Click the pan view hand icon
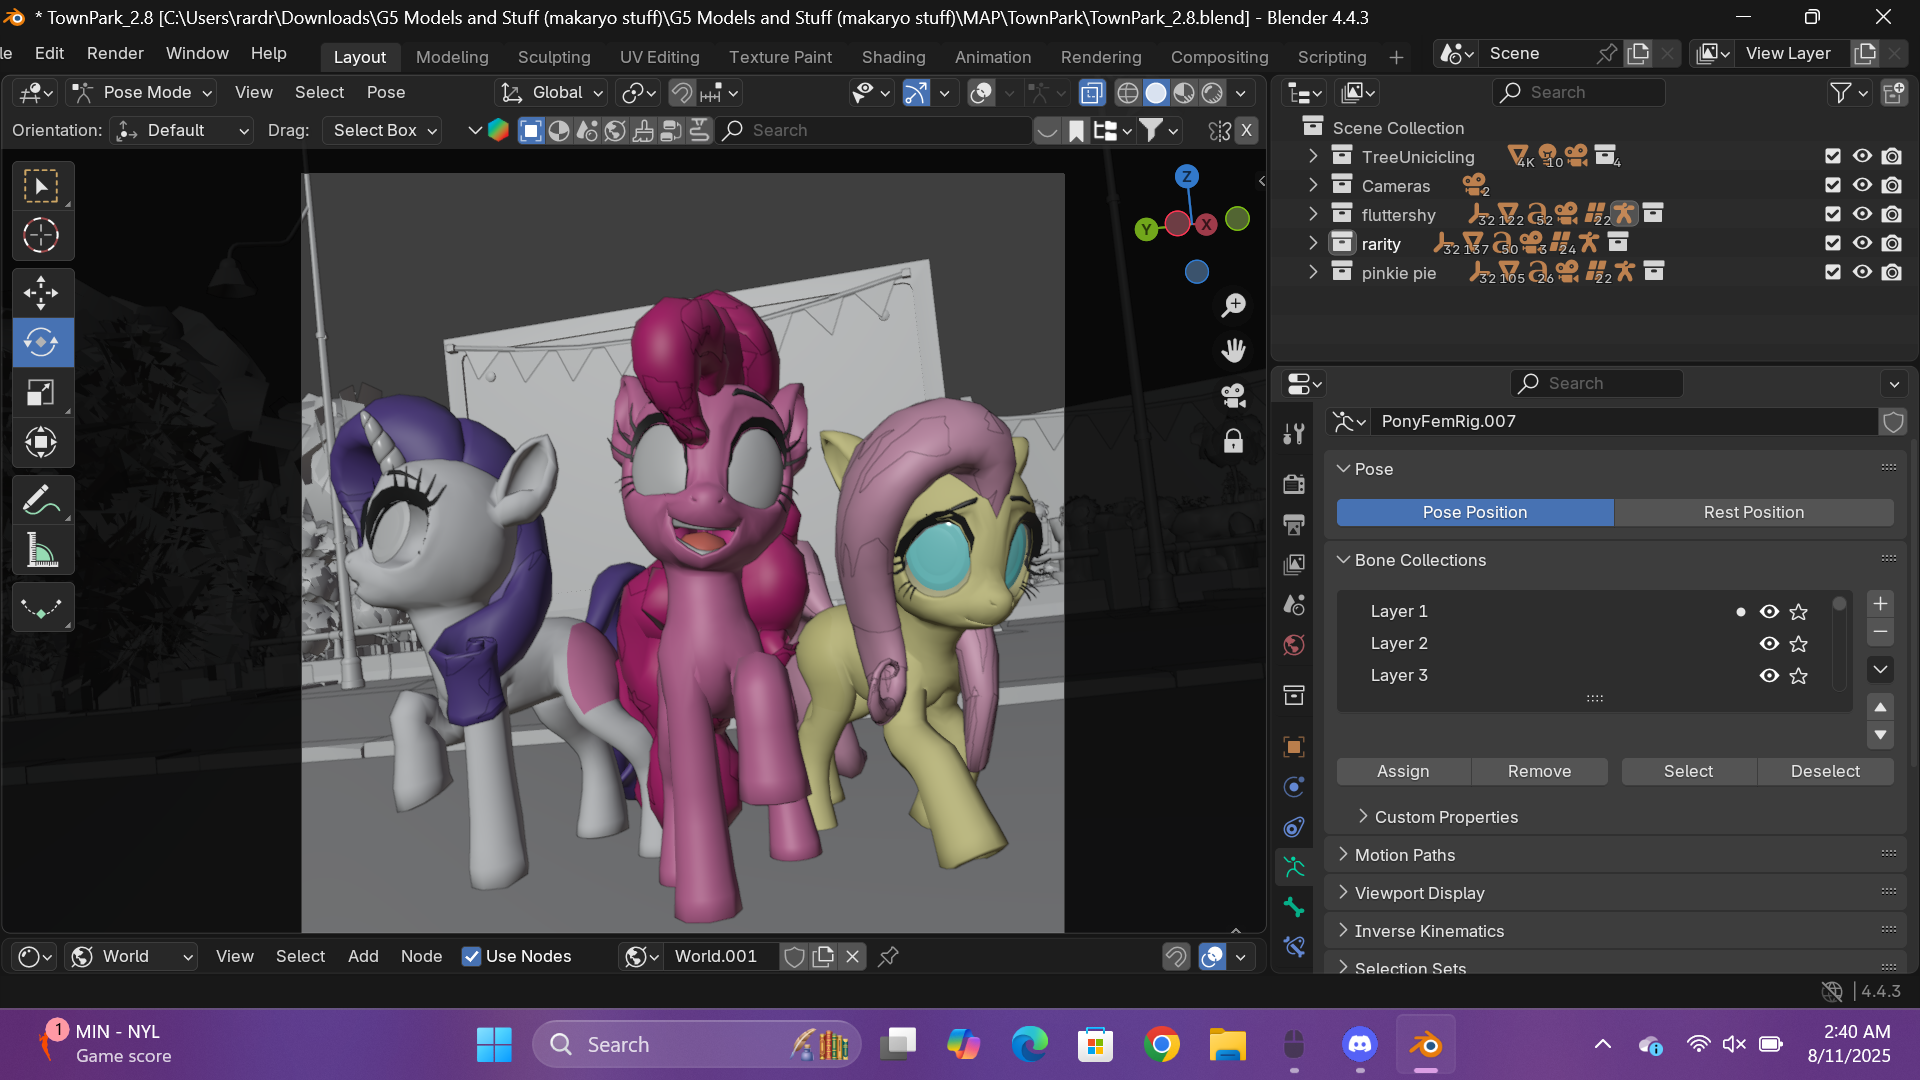Screen dimensions: 1920x1080 pos(1233,350)
